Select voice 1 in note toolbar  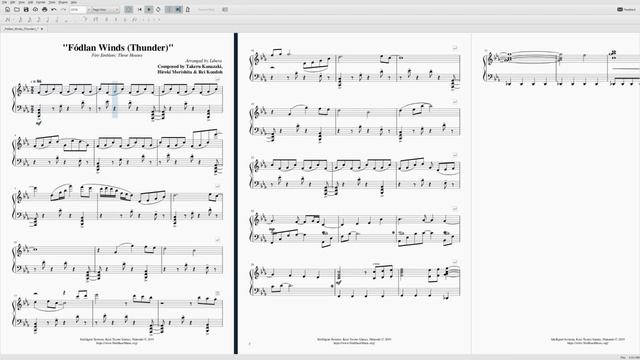click(144, 20)
